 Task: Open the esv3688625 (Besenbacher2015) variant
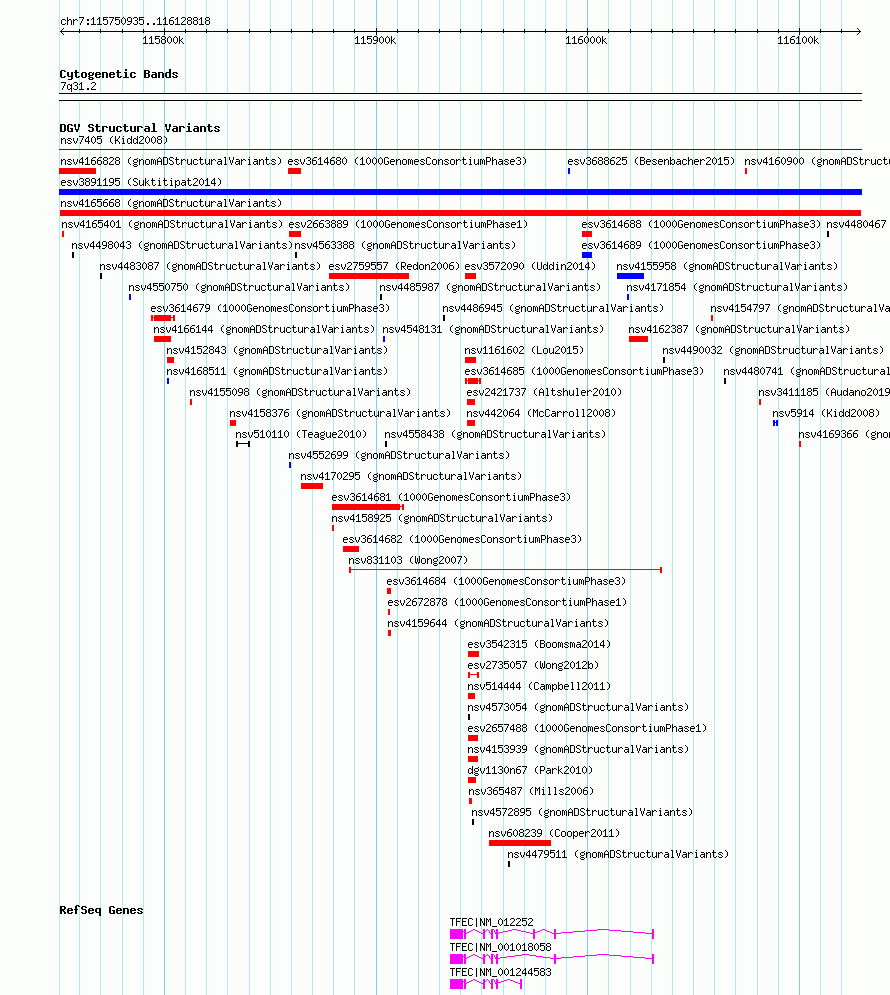(x=651, y=161)
